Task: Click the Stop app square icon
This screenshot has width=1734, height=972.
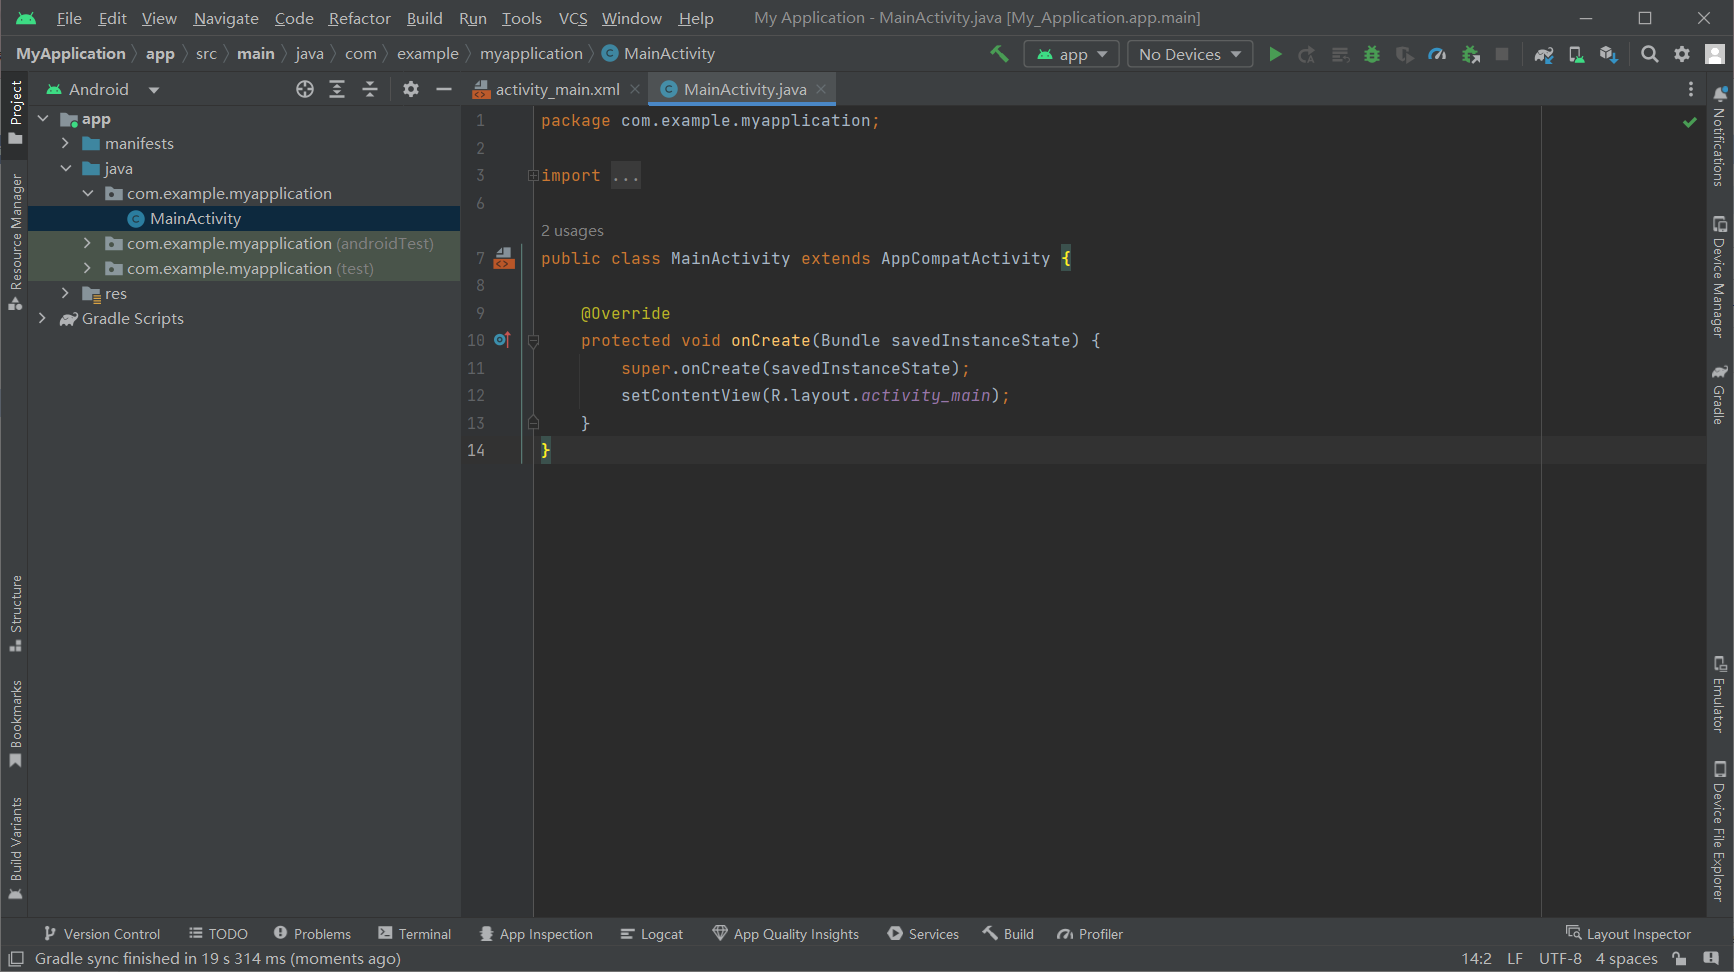Action: tap(1502, 54)
